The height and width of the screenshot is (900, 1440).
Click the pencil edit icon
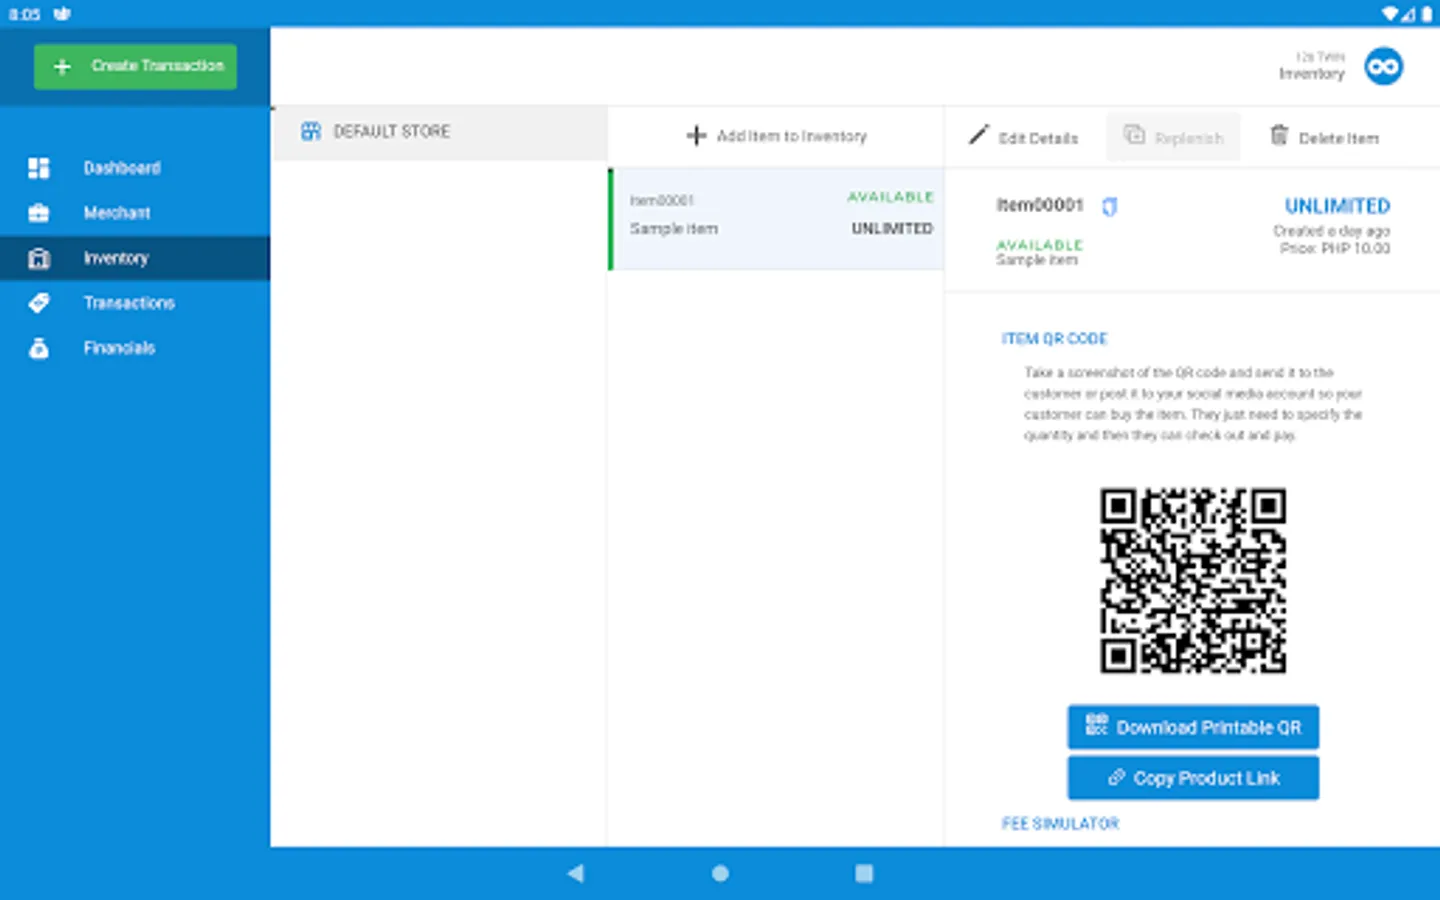pyautogui.click(x=978, y=135)
